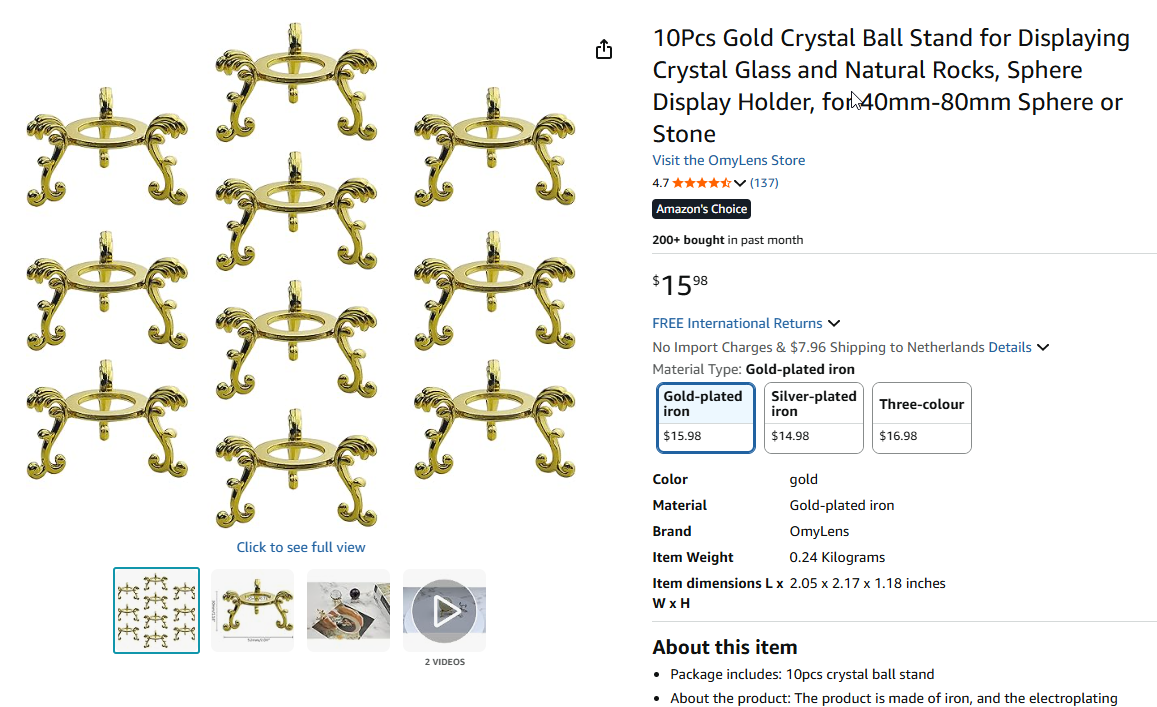Open the main product image
Viewport: 1157px width, 707px height.
[x=301, y=275]
